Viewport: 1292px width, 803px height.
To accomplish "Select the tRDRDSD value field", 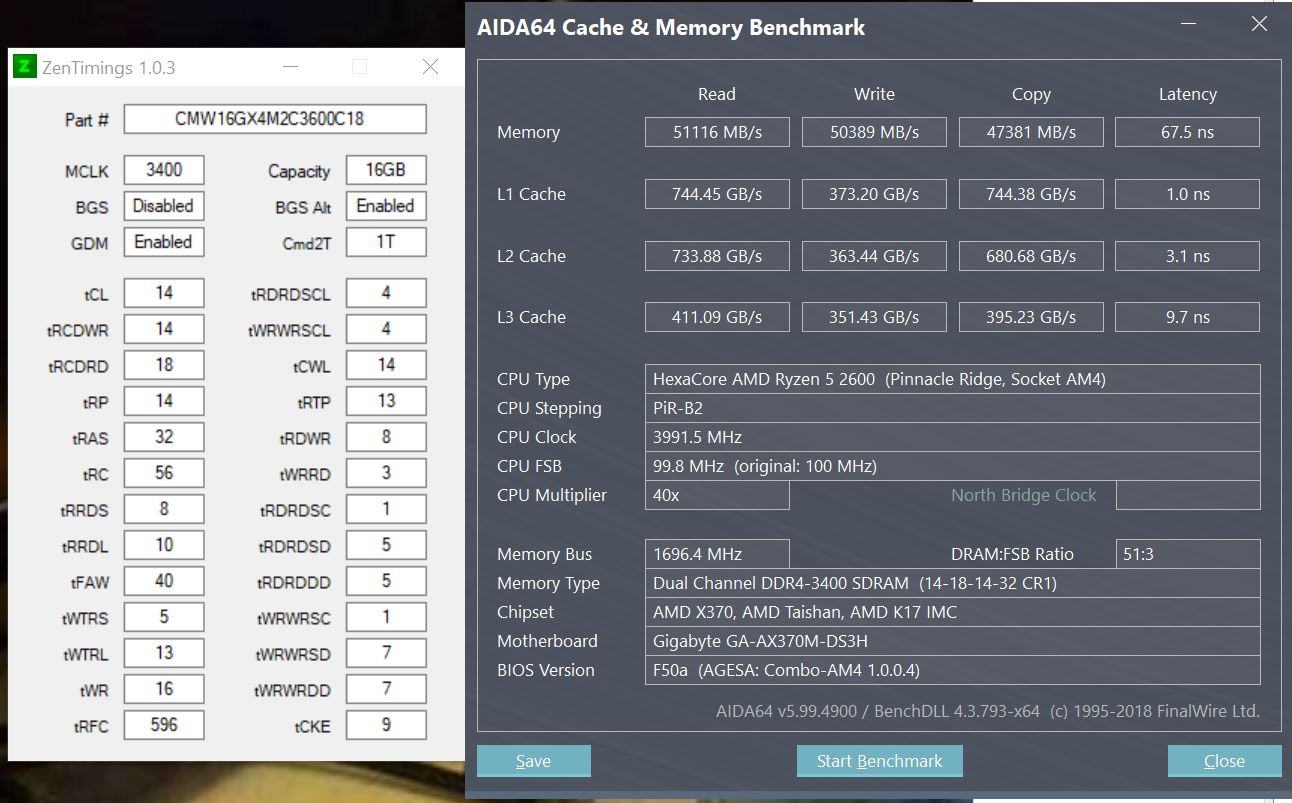I will [x=386, y=545].
